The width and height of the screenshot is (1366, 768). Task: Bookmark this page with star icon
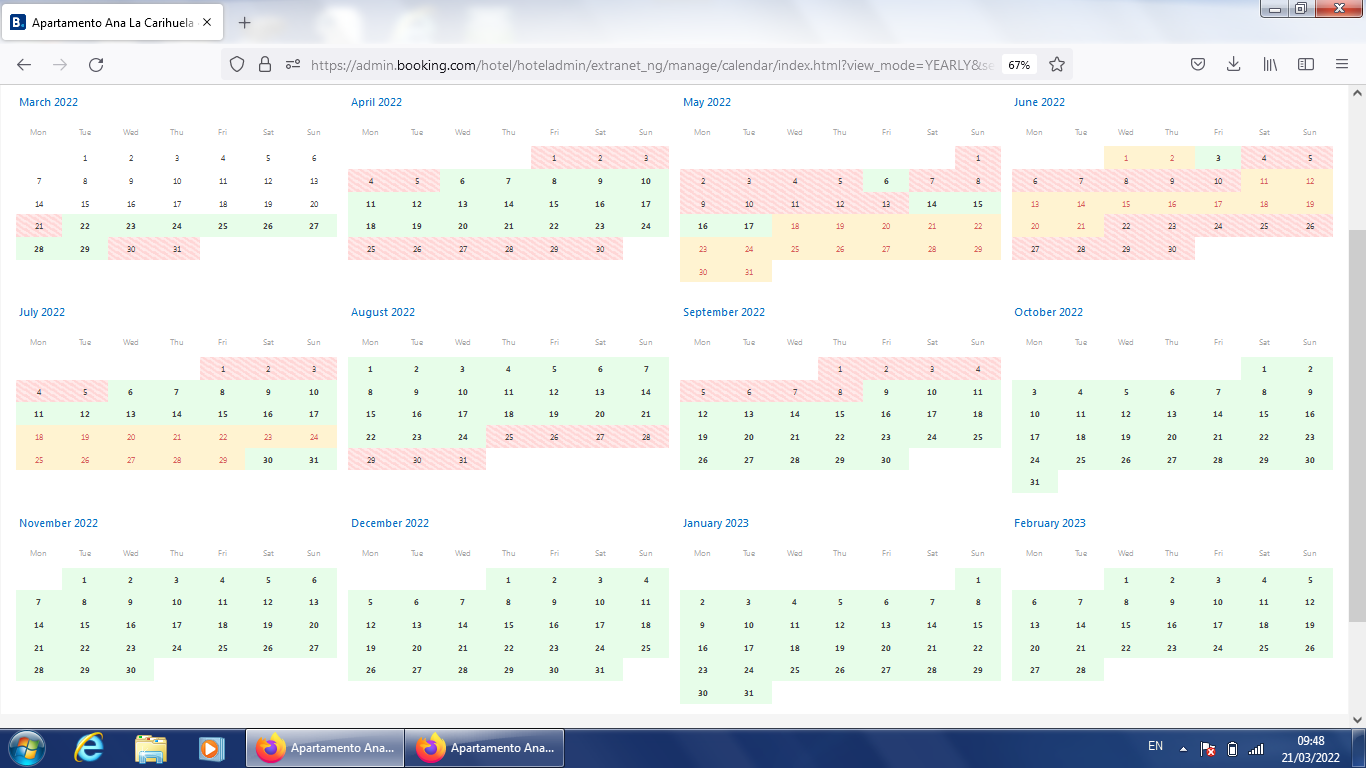[x=1057, y=64]
